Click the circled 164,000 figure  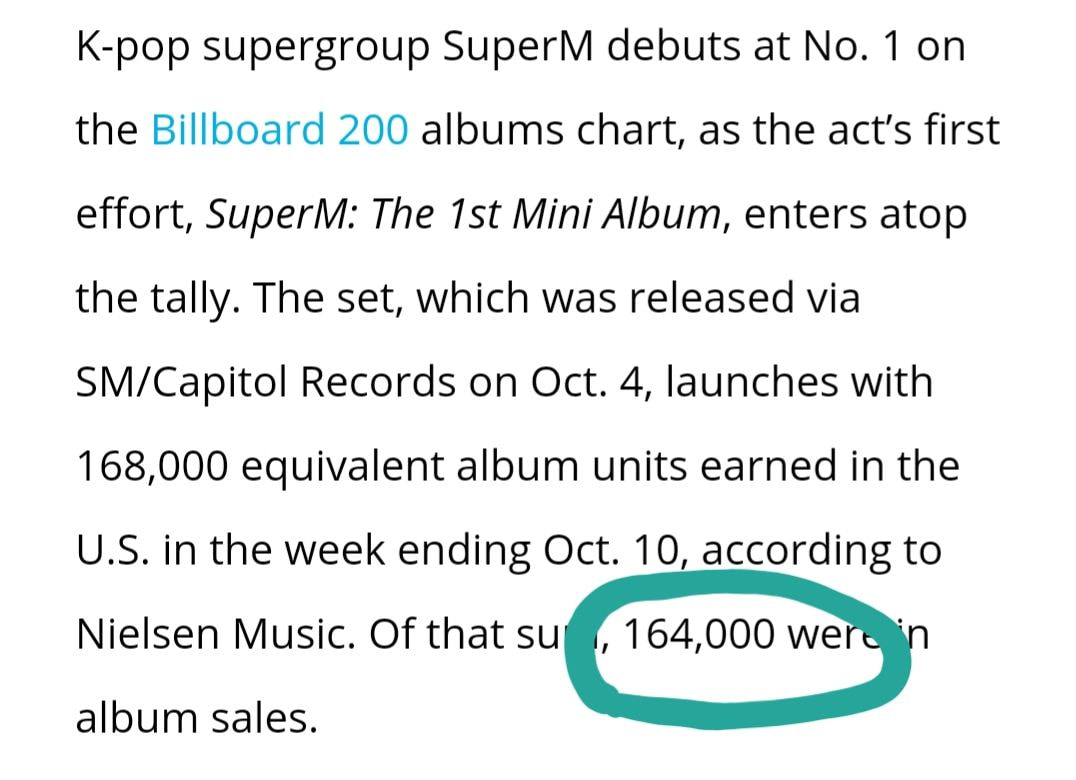pos(699,635)
